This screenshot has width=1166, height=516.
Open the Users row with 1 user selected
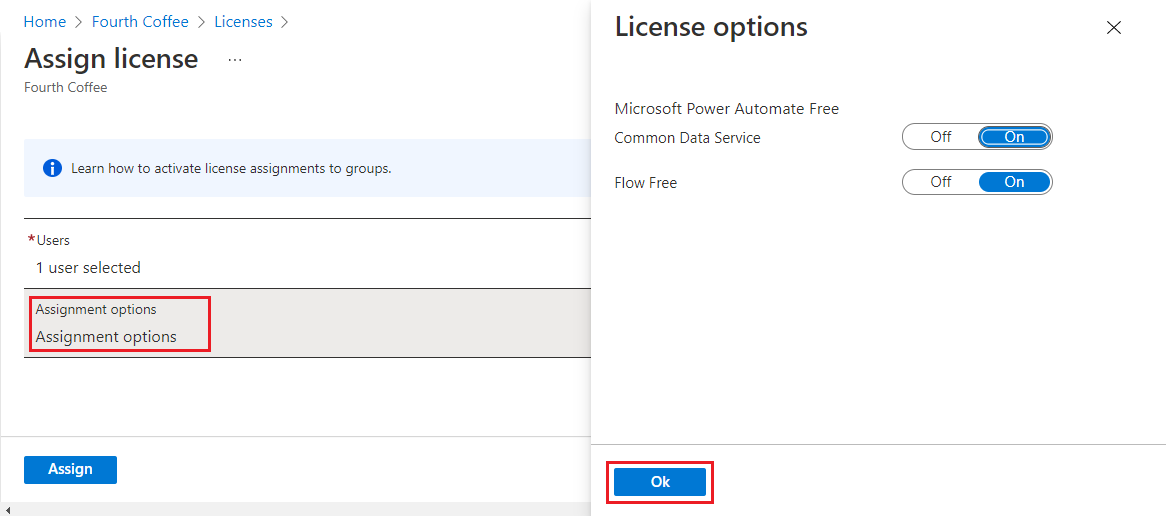coord(88,267)
